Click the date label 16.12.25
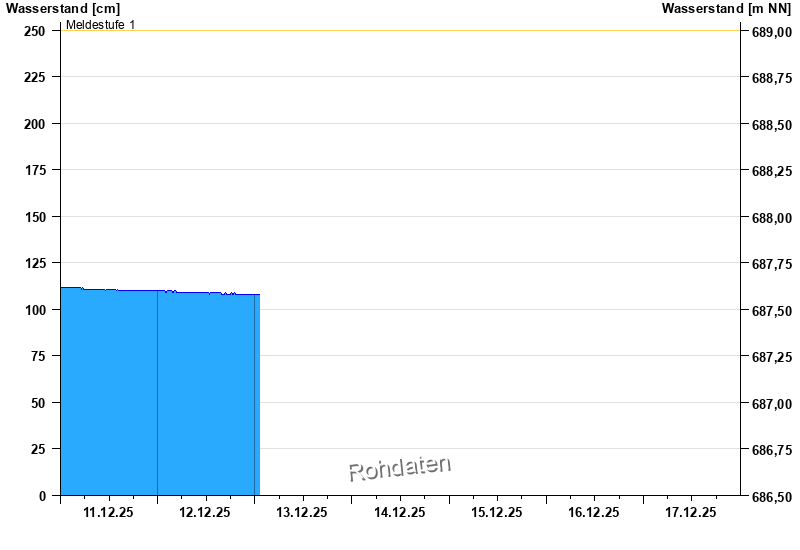Image resolution: width=800 pixels, height=550 pixels. click(x=593, y=512)
